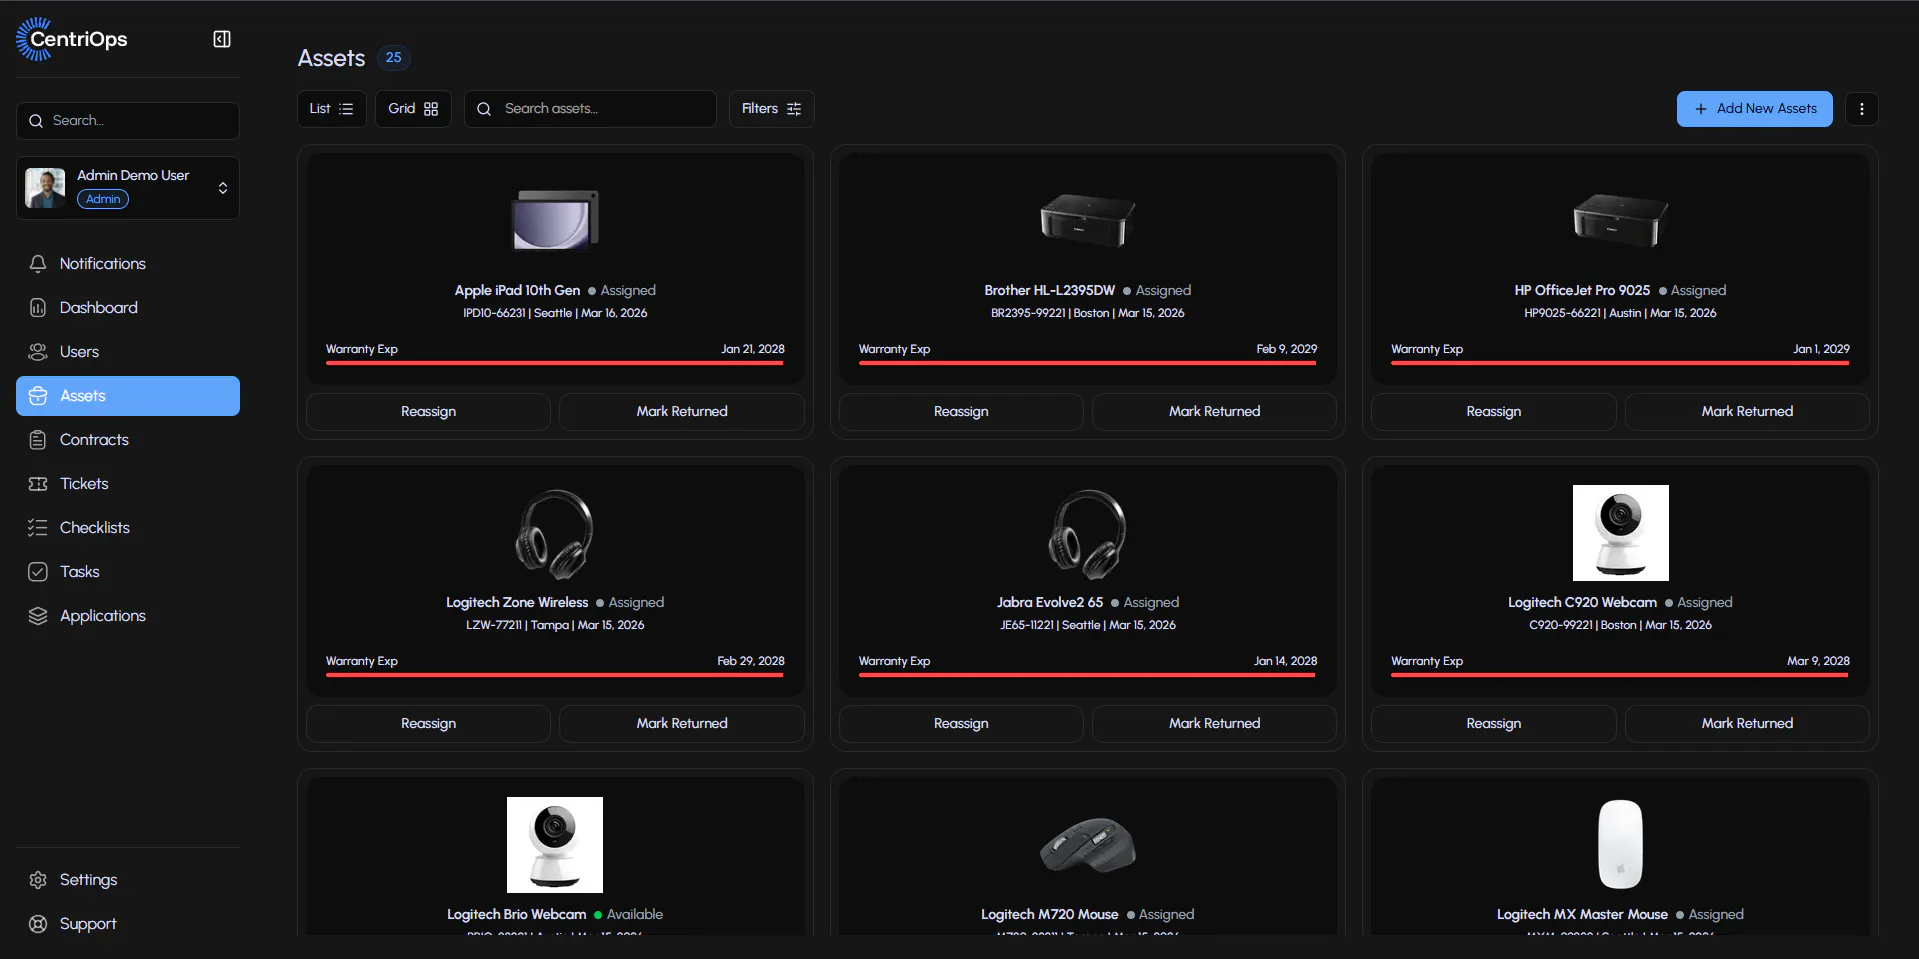Click the Admin role badge
This screenshot has width=1919, height=959.
[x=103, y=199]
